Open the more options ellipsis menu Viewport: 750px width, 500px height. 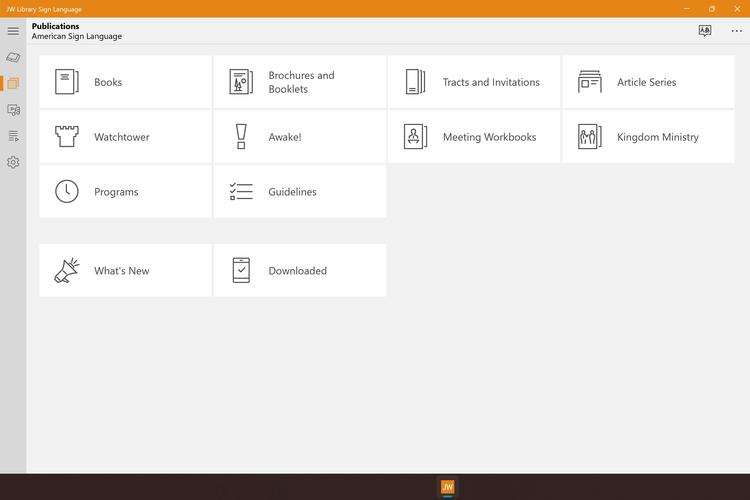[736, 31]
